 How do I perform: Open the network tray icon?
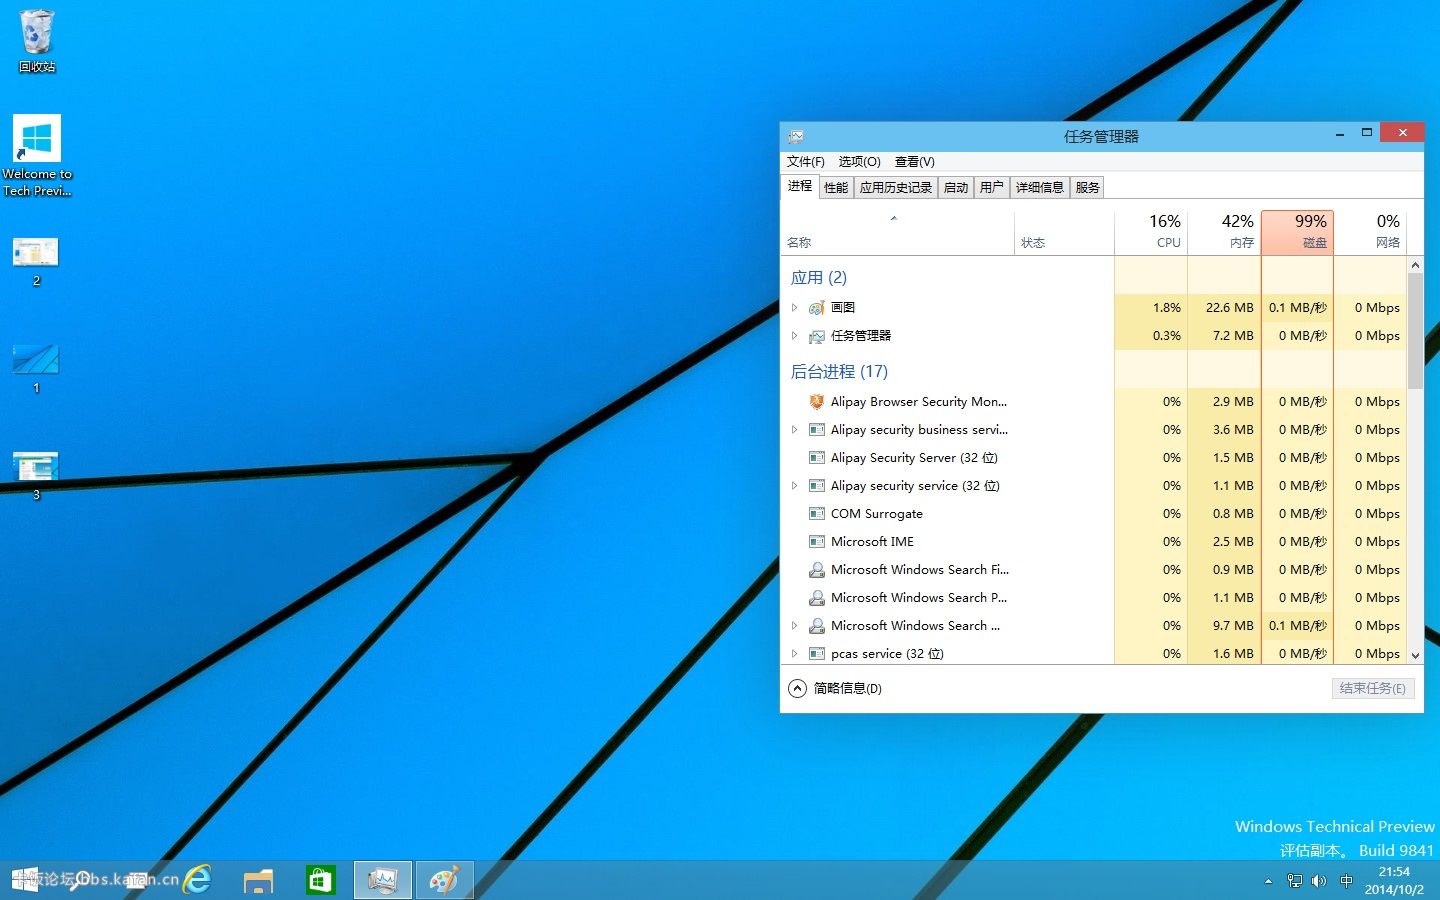coord(1295,881)
